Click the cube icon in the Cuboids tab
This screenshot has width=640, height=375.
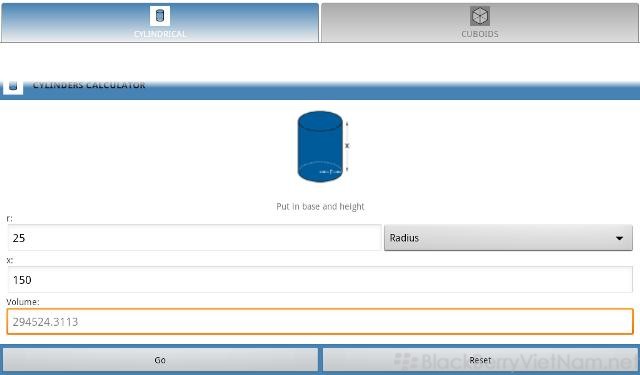coord(480,16)
